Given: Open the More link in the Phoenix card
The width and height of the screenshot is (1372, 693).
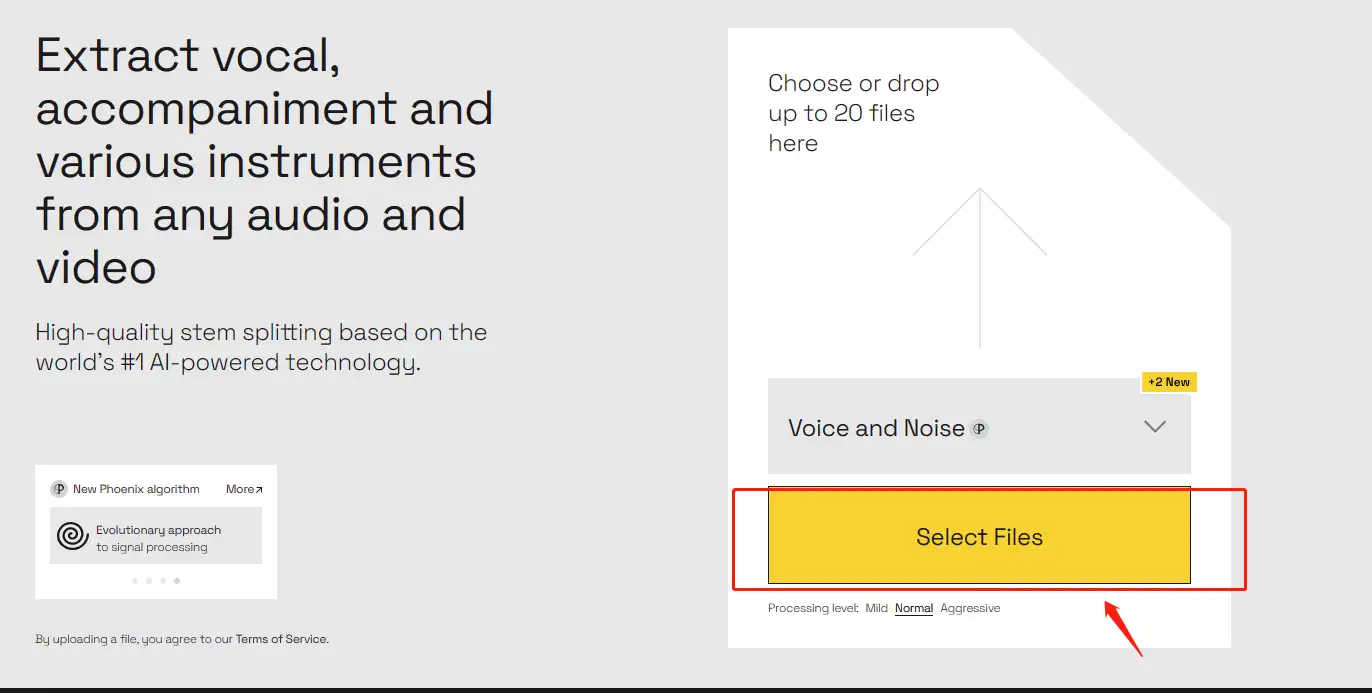Looking at the screenshot, I should [x=244, y=489].
